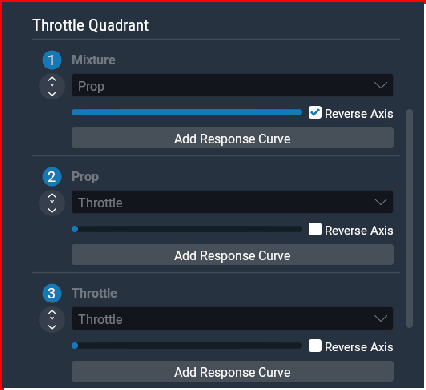
Task: Click the number 2 badge for Prop
Action: (52, 177)
